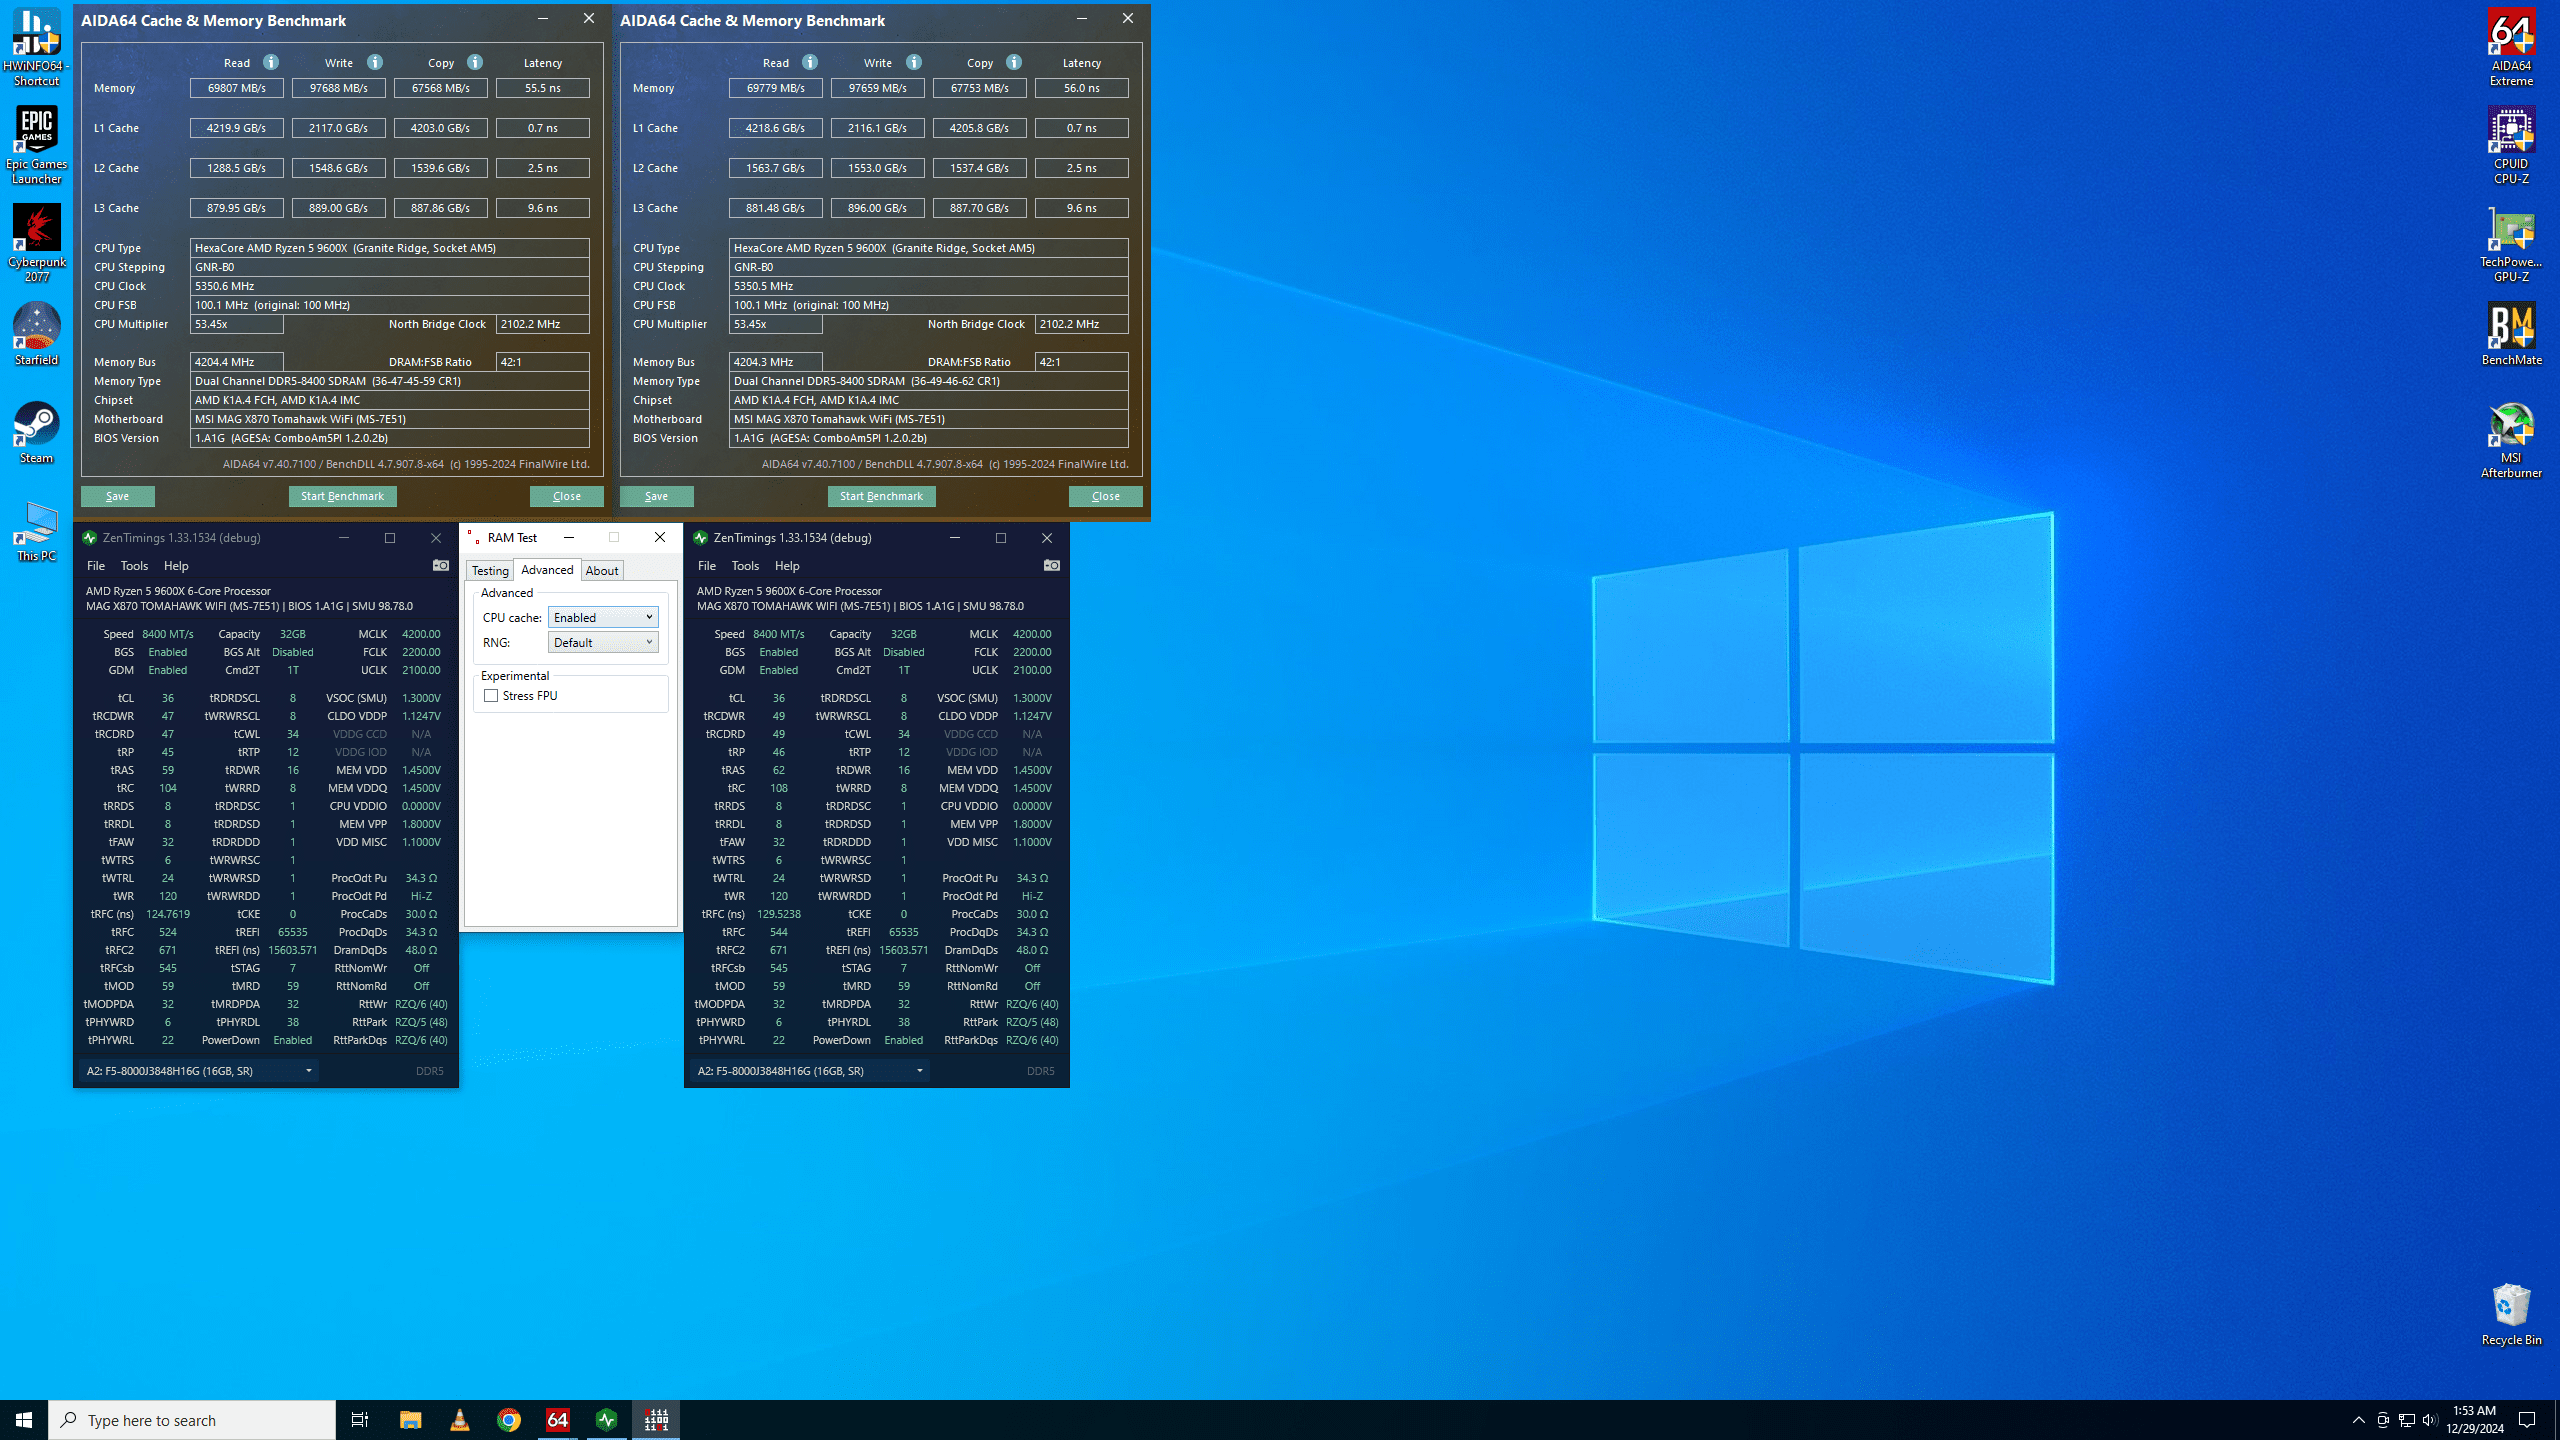Image resolution: width=2560 pixels, height=1440 pixels.
Task: Expand the A2 module selector in right ZenTimings
Action: [x=810, y=1071]
